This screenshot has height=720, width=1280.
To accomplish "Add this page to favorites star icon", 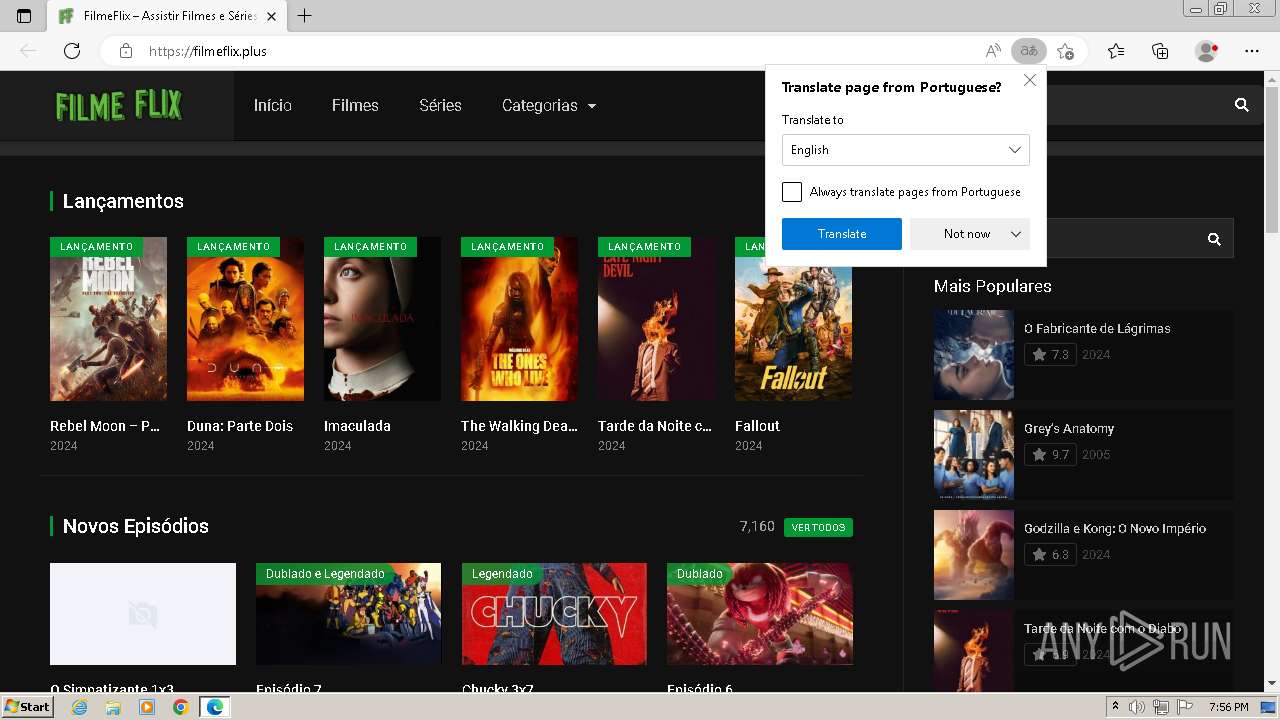I will click(x=1066, y=51).
